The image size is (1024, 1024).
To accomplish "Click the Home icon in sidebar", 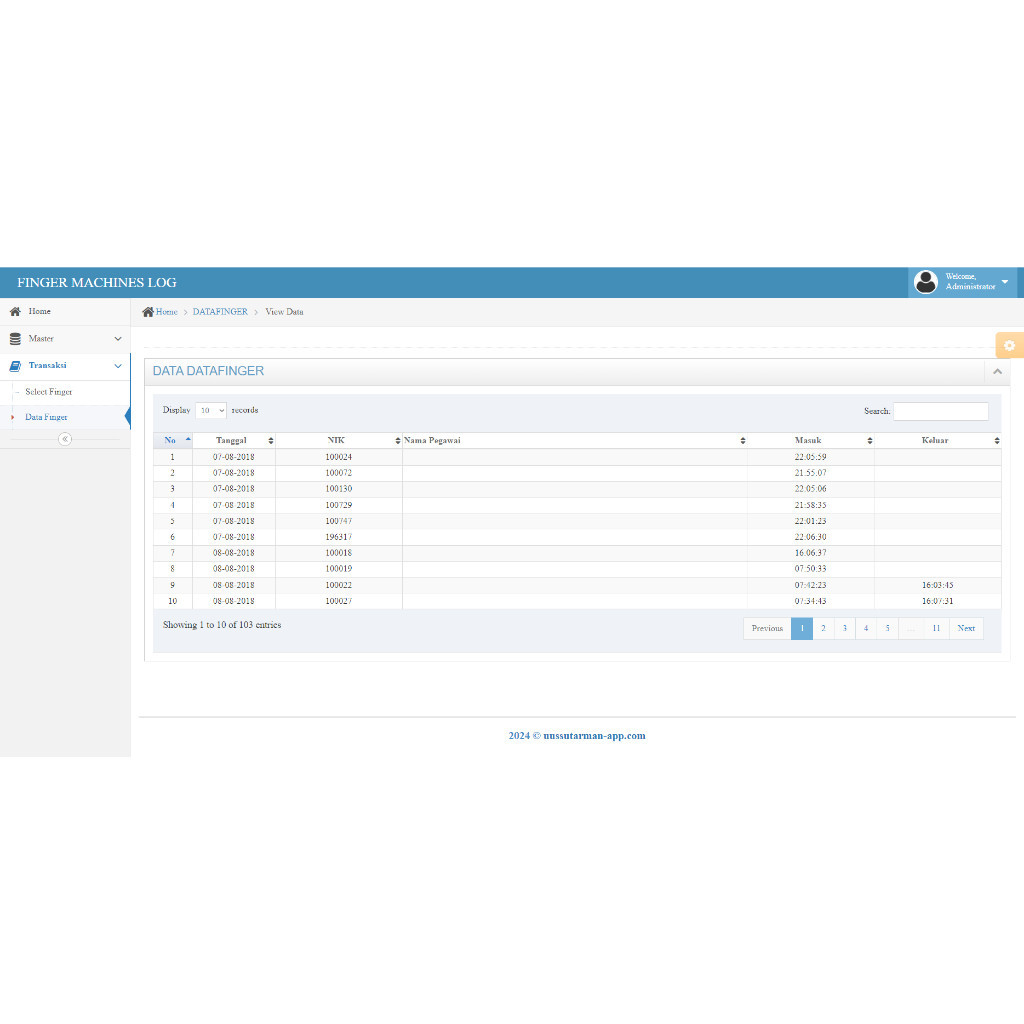I will point(15,312).
